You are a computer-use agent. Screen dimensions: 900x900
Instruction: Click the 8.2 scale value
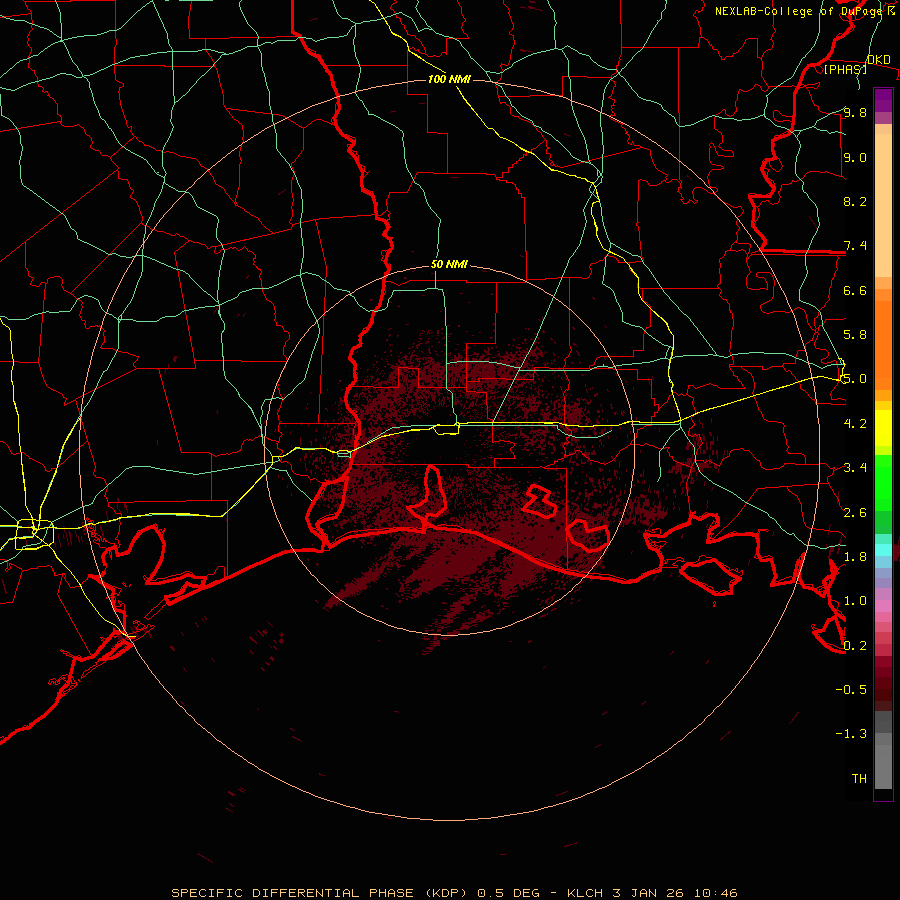point(855,201)
